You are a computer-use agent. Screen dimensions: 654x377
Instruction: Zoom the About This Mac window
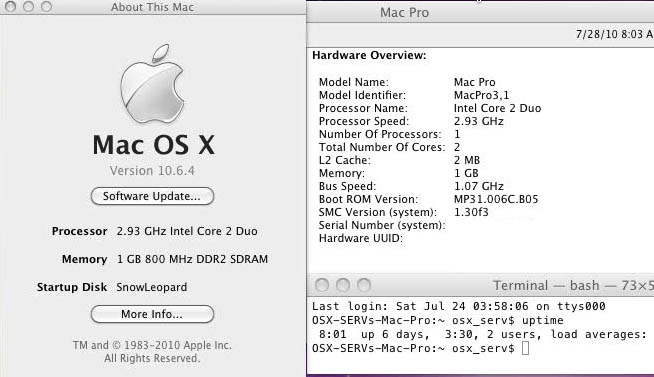tap(46, 7)
